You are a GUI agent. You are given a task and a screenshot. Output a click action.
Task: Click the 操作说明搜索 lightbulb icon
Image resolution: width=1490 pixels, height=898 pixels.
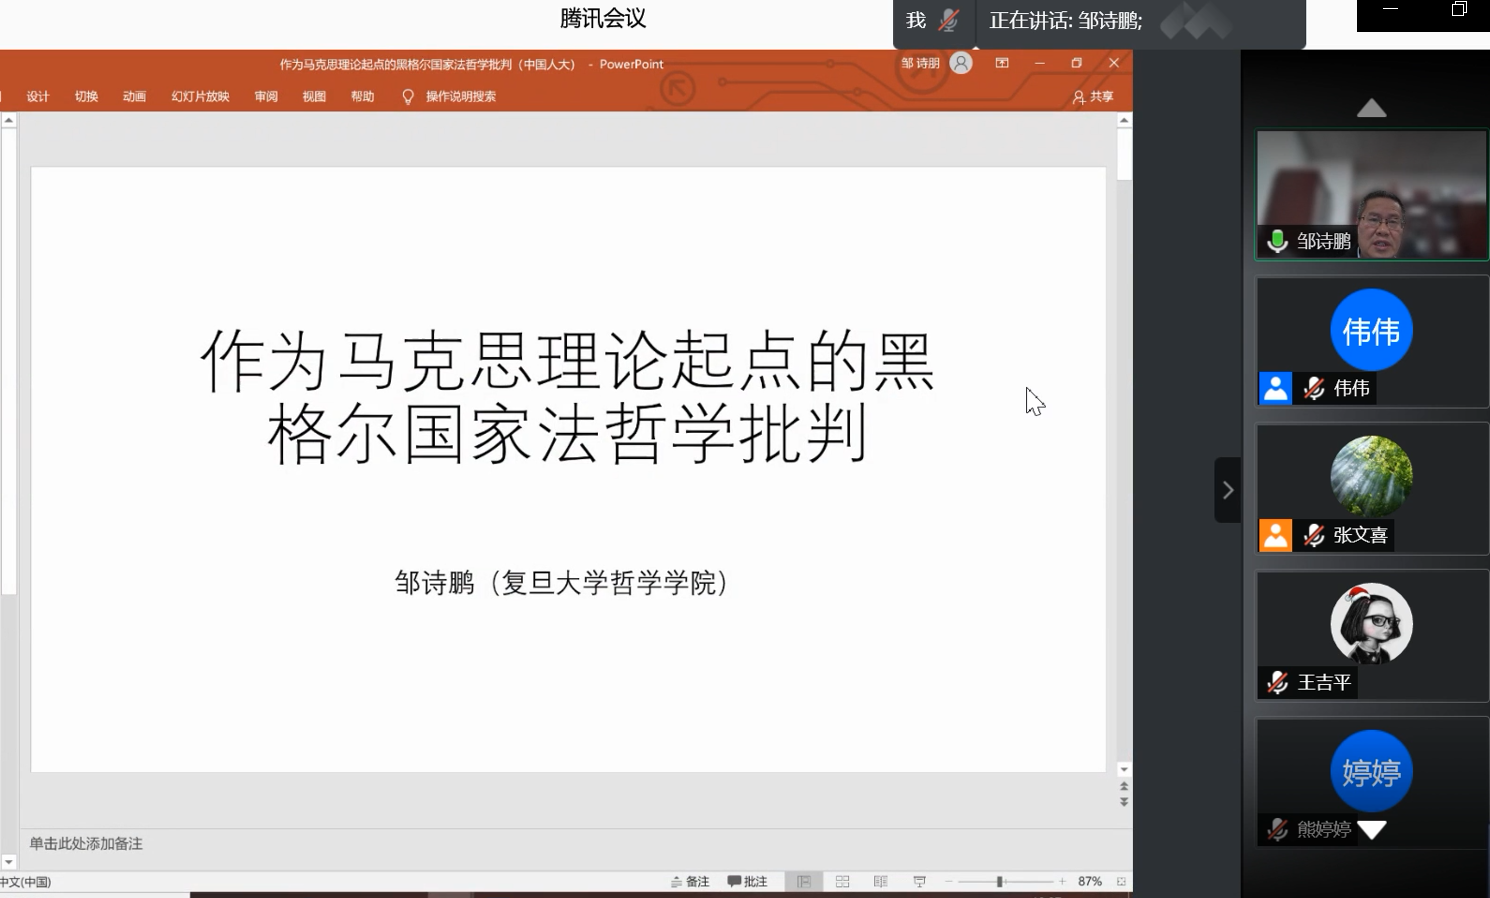[407, 96]
